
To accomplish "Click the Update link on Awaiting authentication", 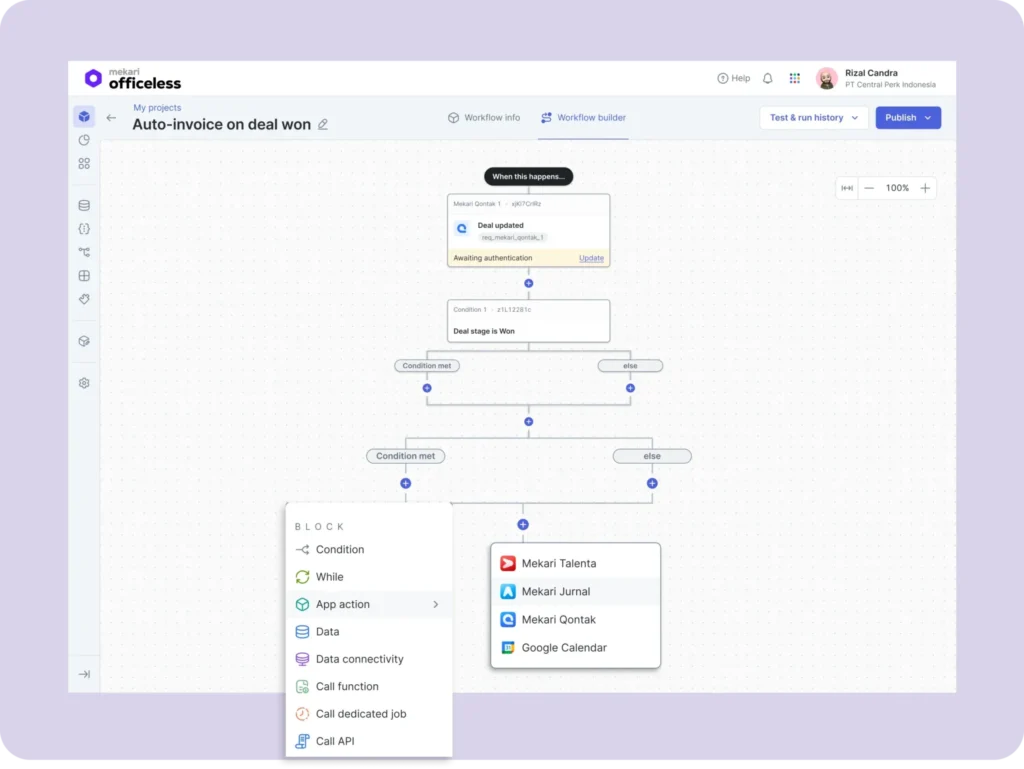I will 591,258.
